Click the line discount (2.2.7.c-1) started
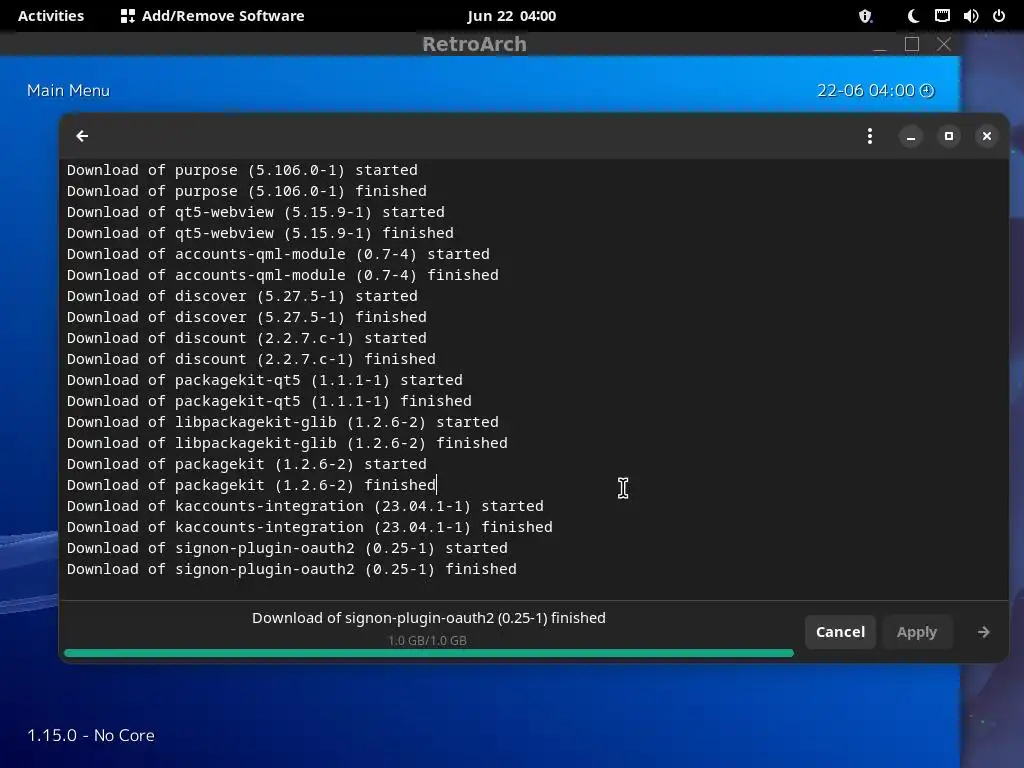Image resolution: width=1024 pixels, height=768 pixels. [x=247, y=338]
